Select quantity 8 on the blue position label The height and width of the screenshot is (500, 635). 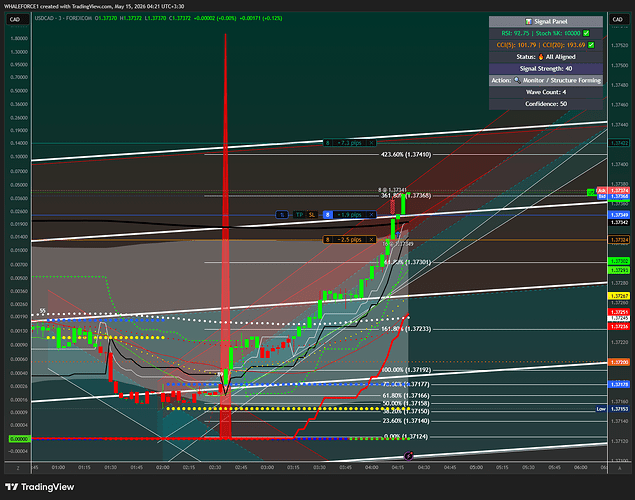(328, 215)
